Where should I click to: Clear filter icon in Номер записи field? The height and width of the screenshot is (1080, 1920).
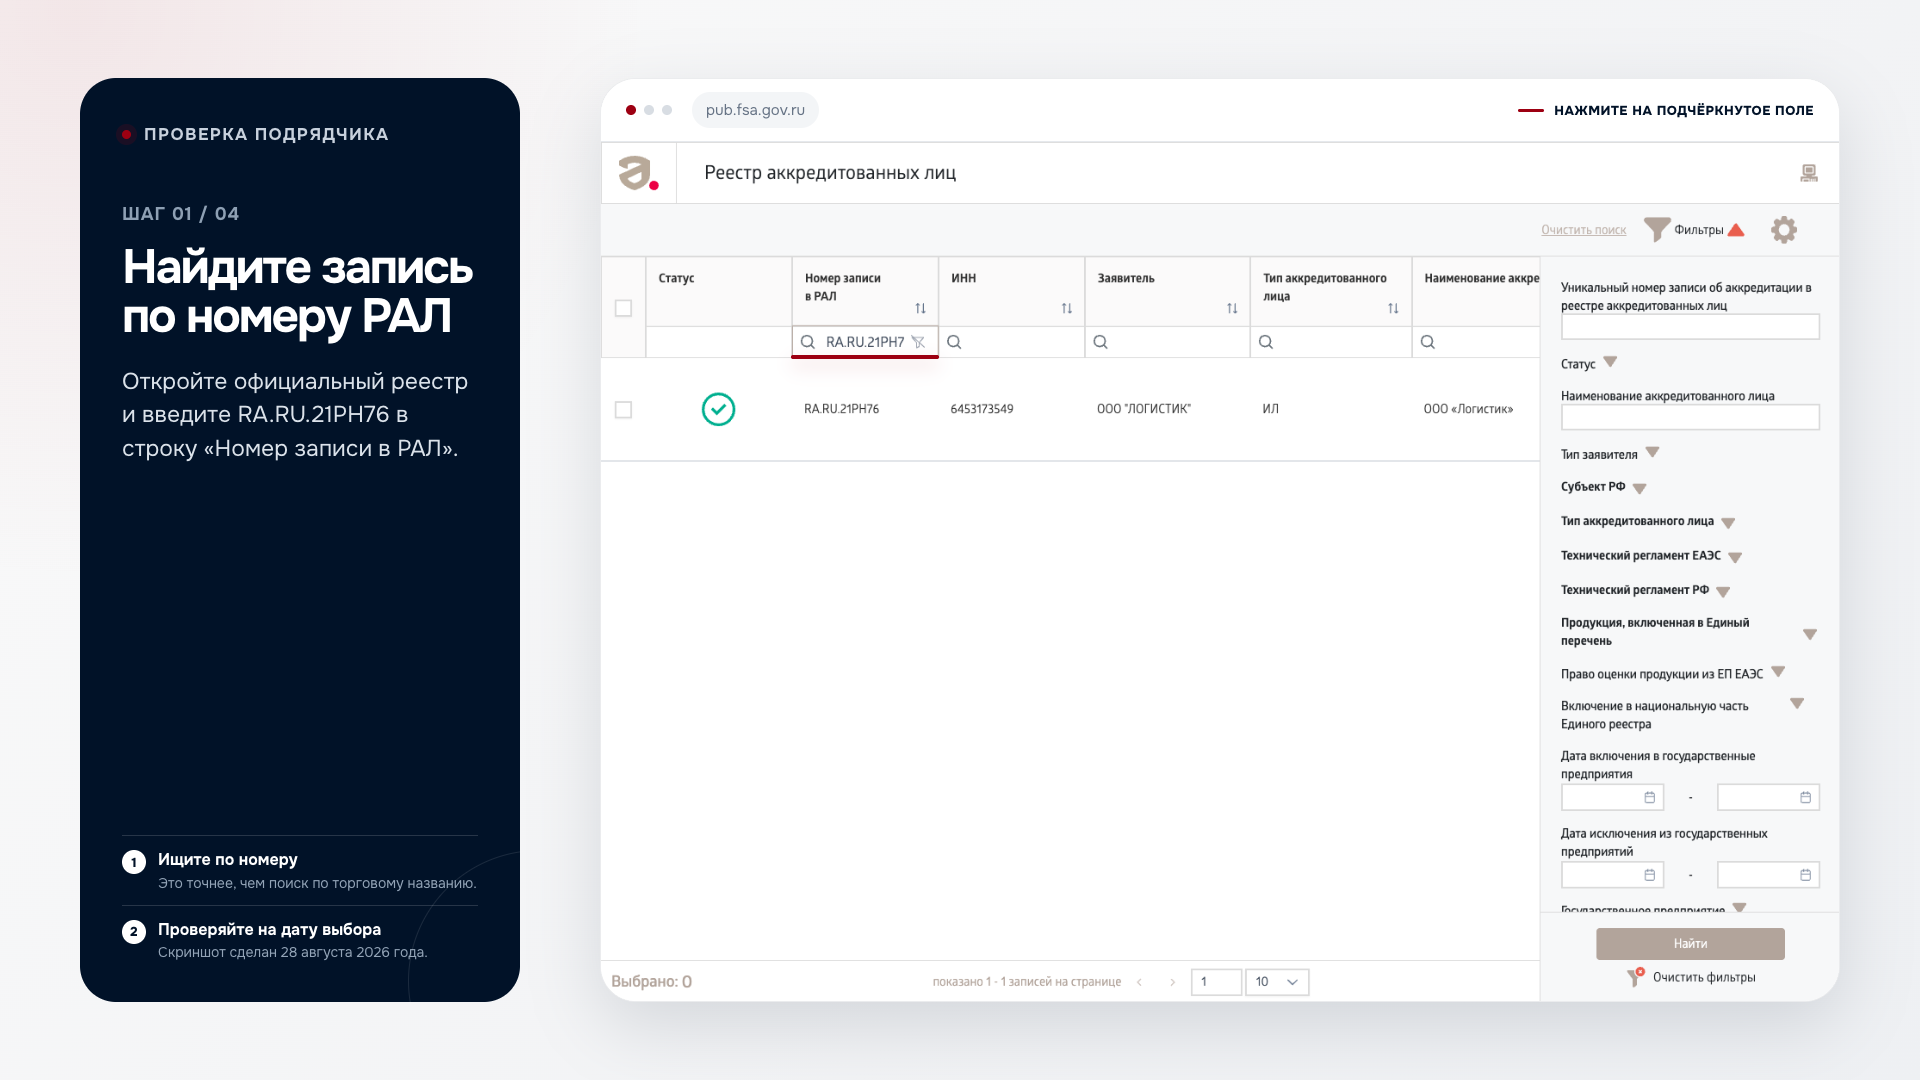(x=918, y=342)
